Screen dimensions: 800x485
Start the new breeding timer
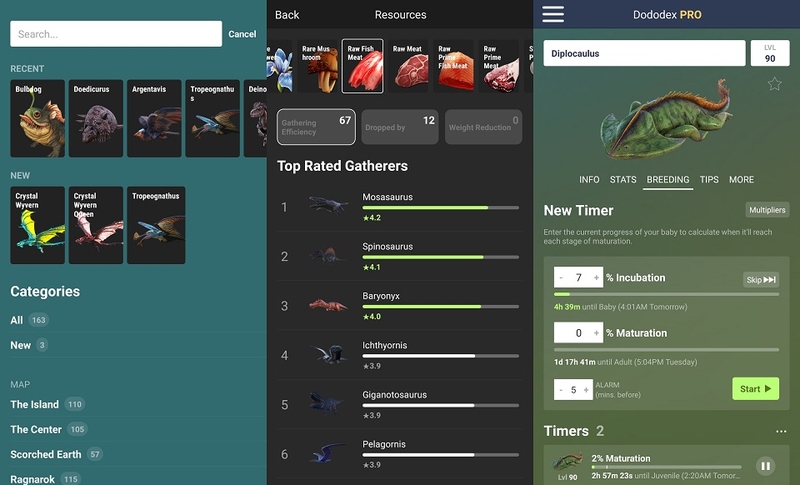click(x=755, y=389)
